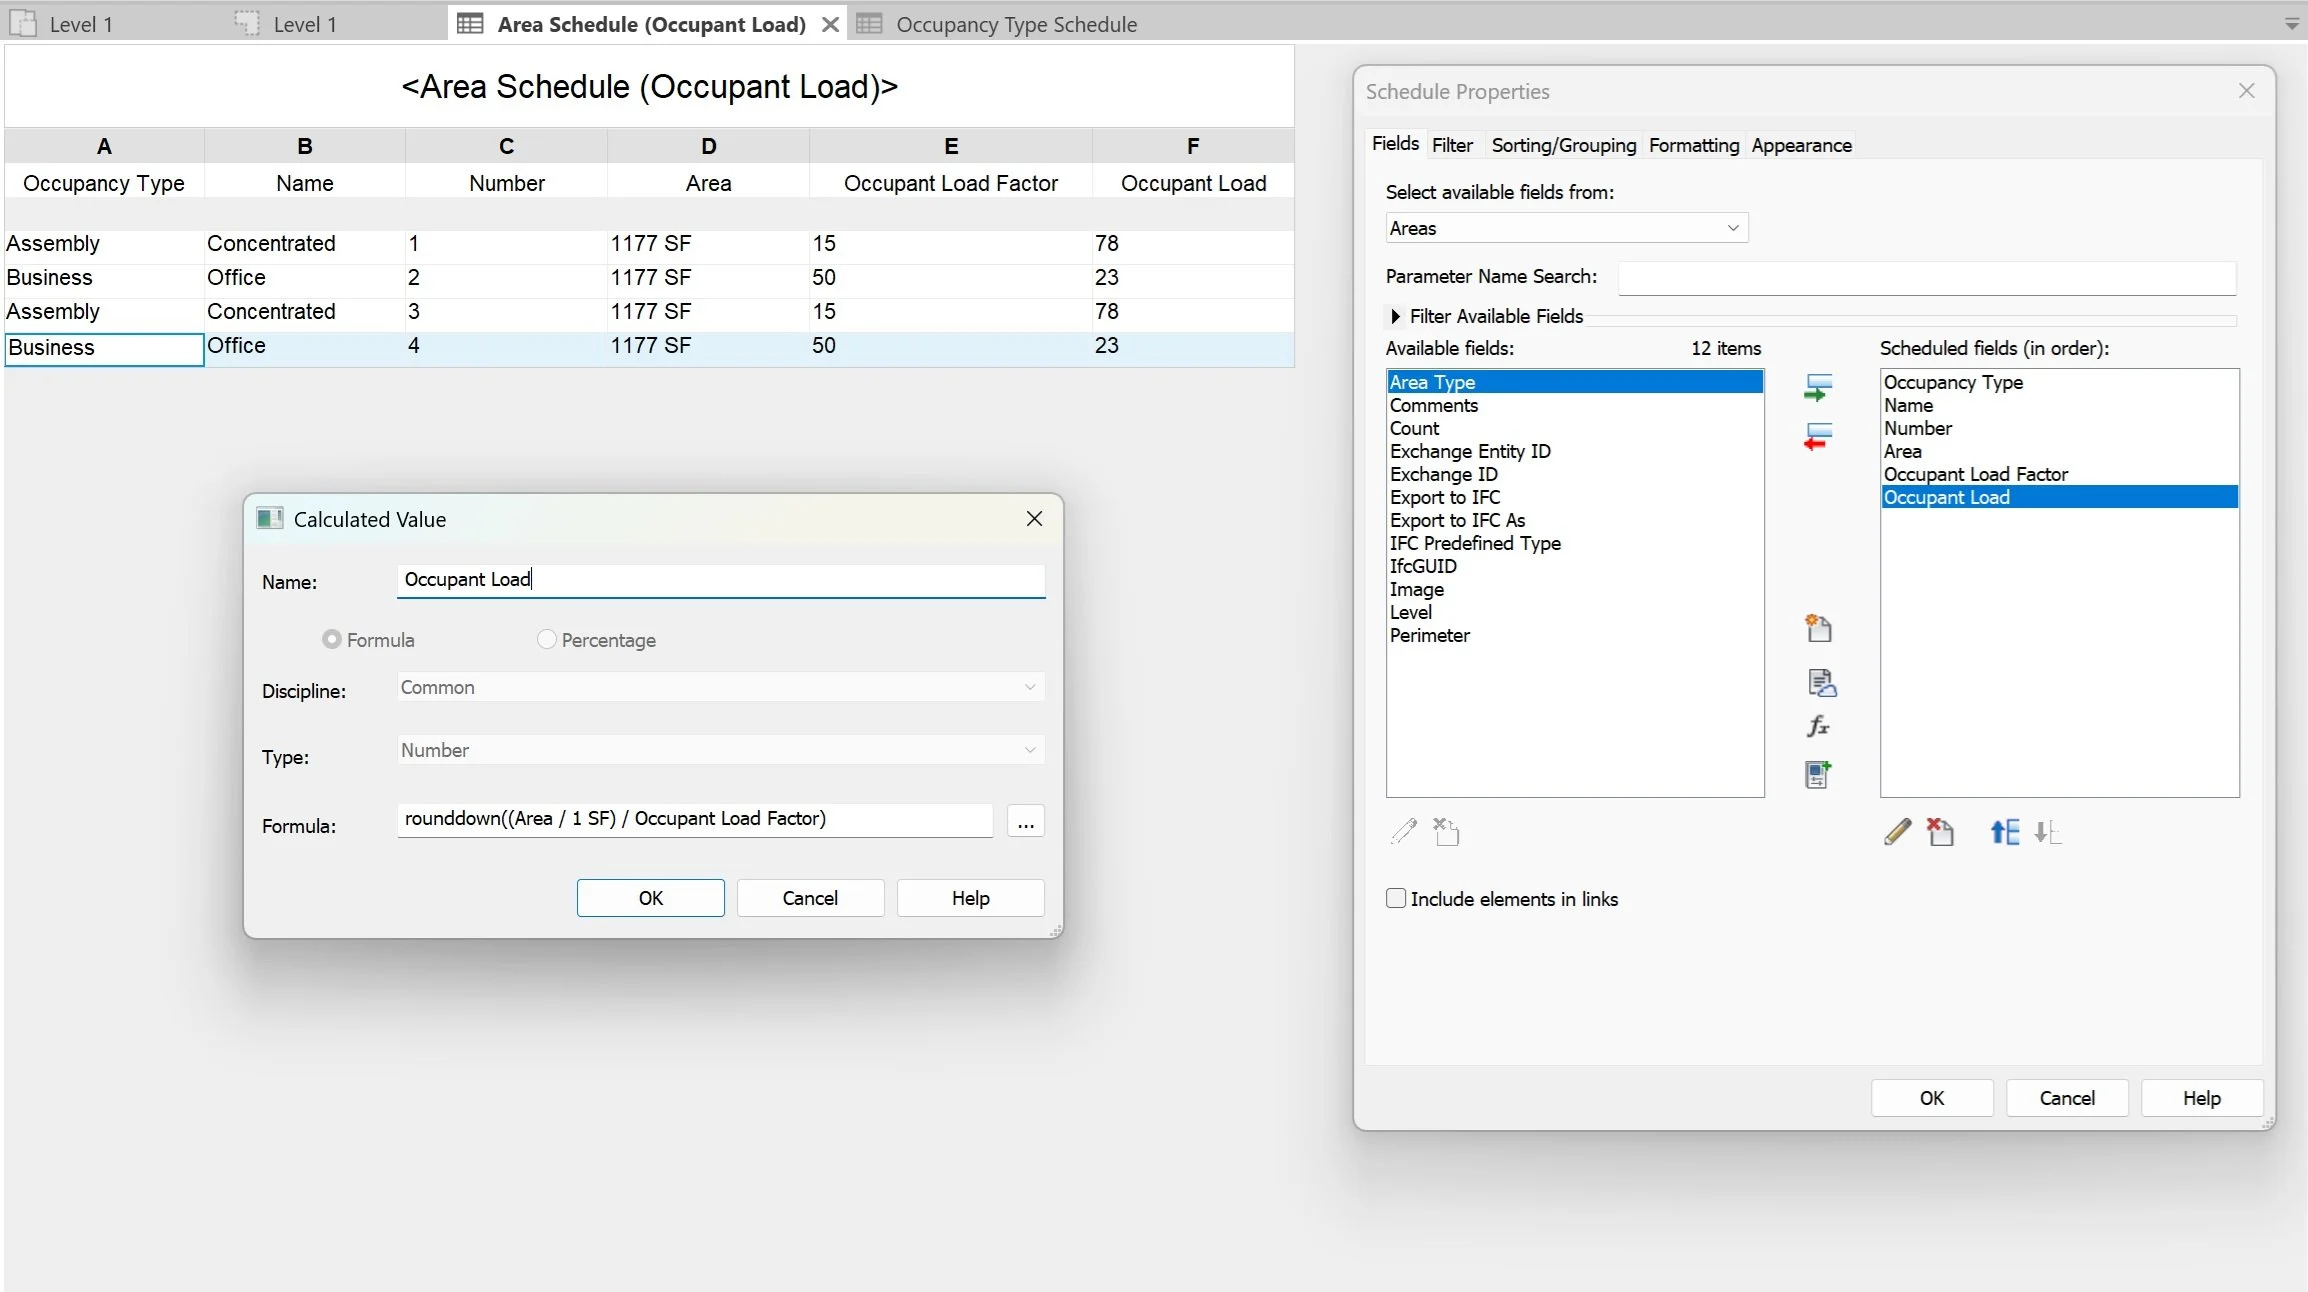This screenshot has width=2308, height=1292.
Task: Click the Move parameter up icon
Action: coord(2005,831)
